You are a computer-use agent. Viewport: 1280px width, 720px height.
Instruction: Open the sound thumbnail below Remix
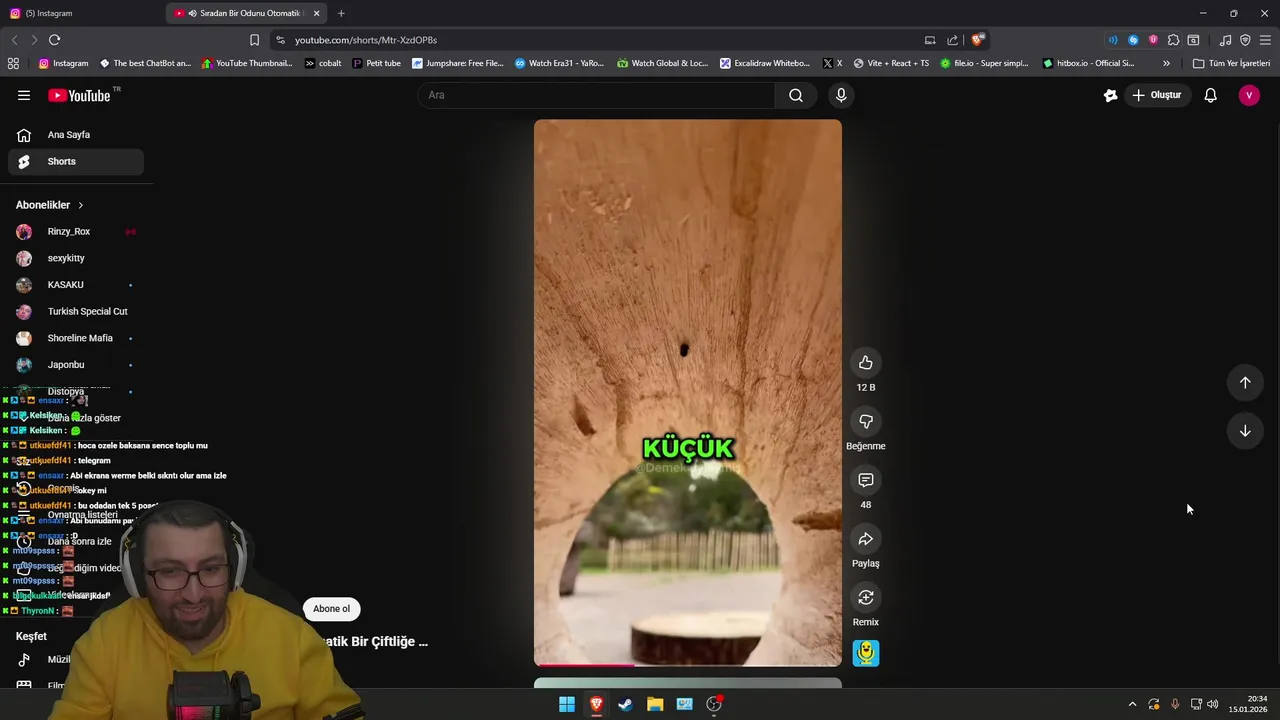point(866,653)
